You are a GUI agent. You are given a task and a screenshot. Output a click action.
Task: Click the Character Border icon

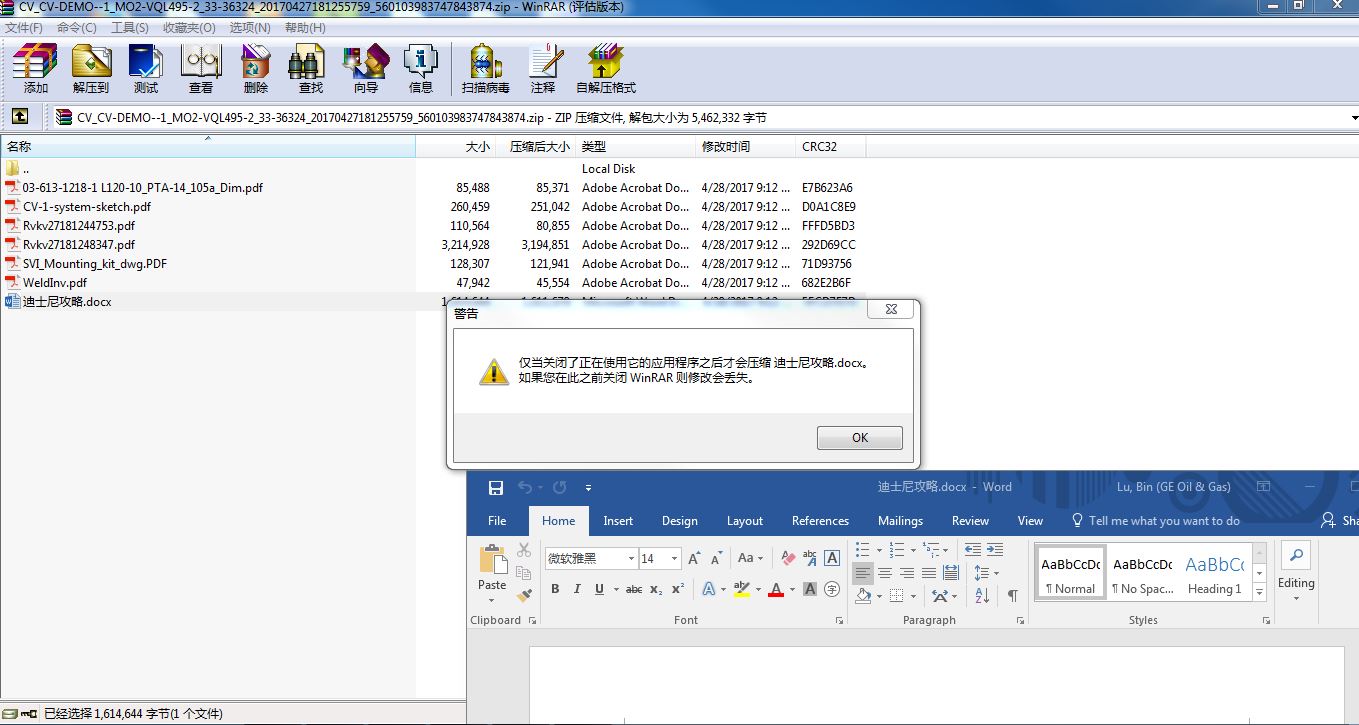(832, 558)
